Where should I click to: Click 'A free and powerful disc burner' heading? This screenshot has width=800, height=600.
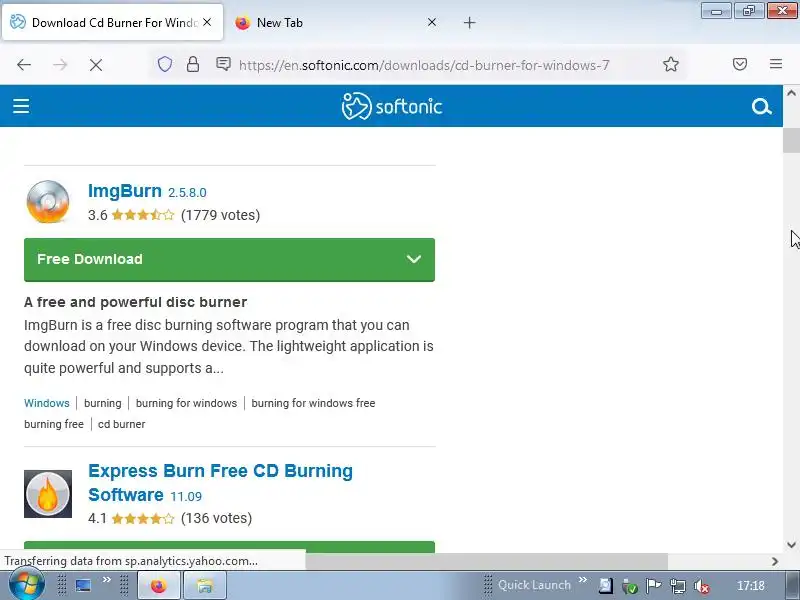pos(135,302)
